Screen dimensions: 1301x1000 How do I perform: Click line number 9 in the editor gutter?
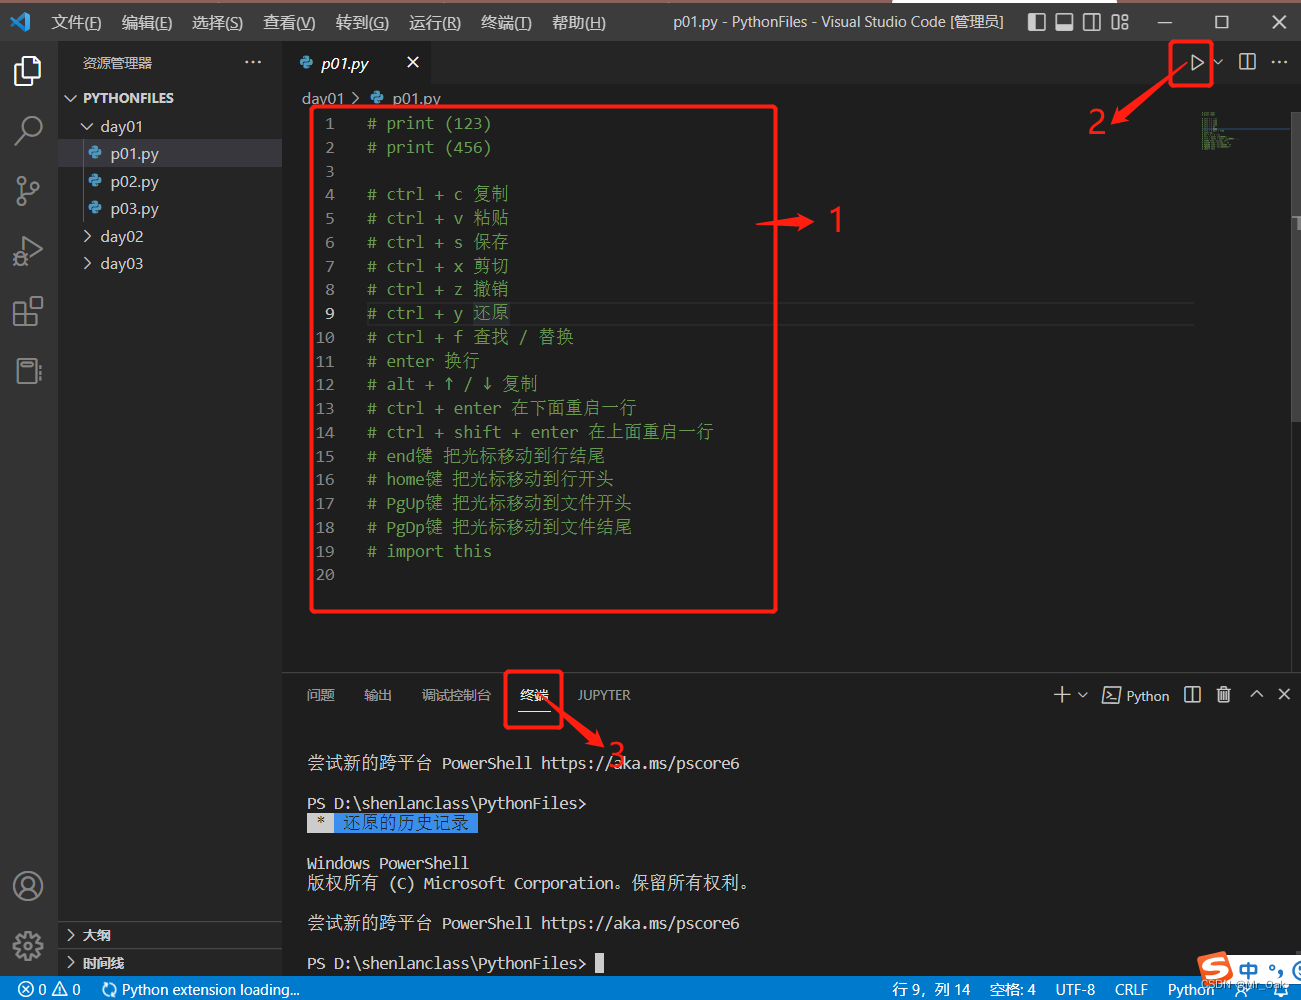coord(329,313)
